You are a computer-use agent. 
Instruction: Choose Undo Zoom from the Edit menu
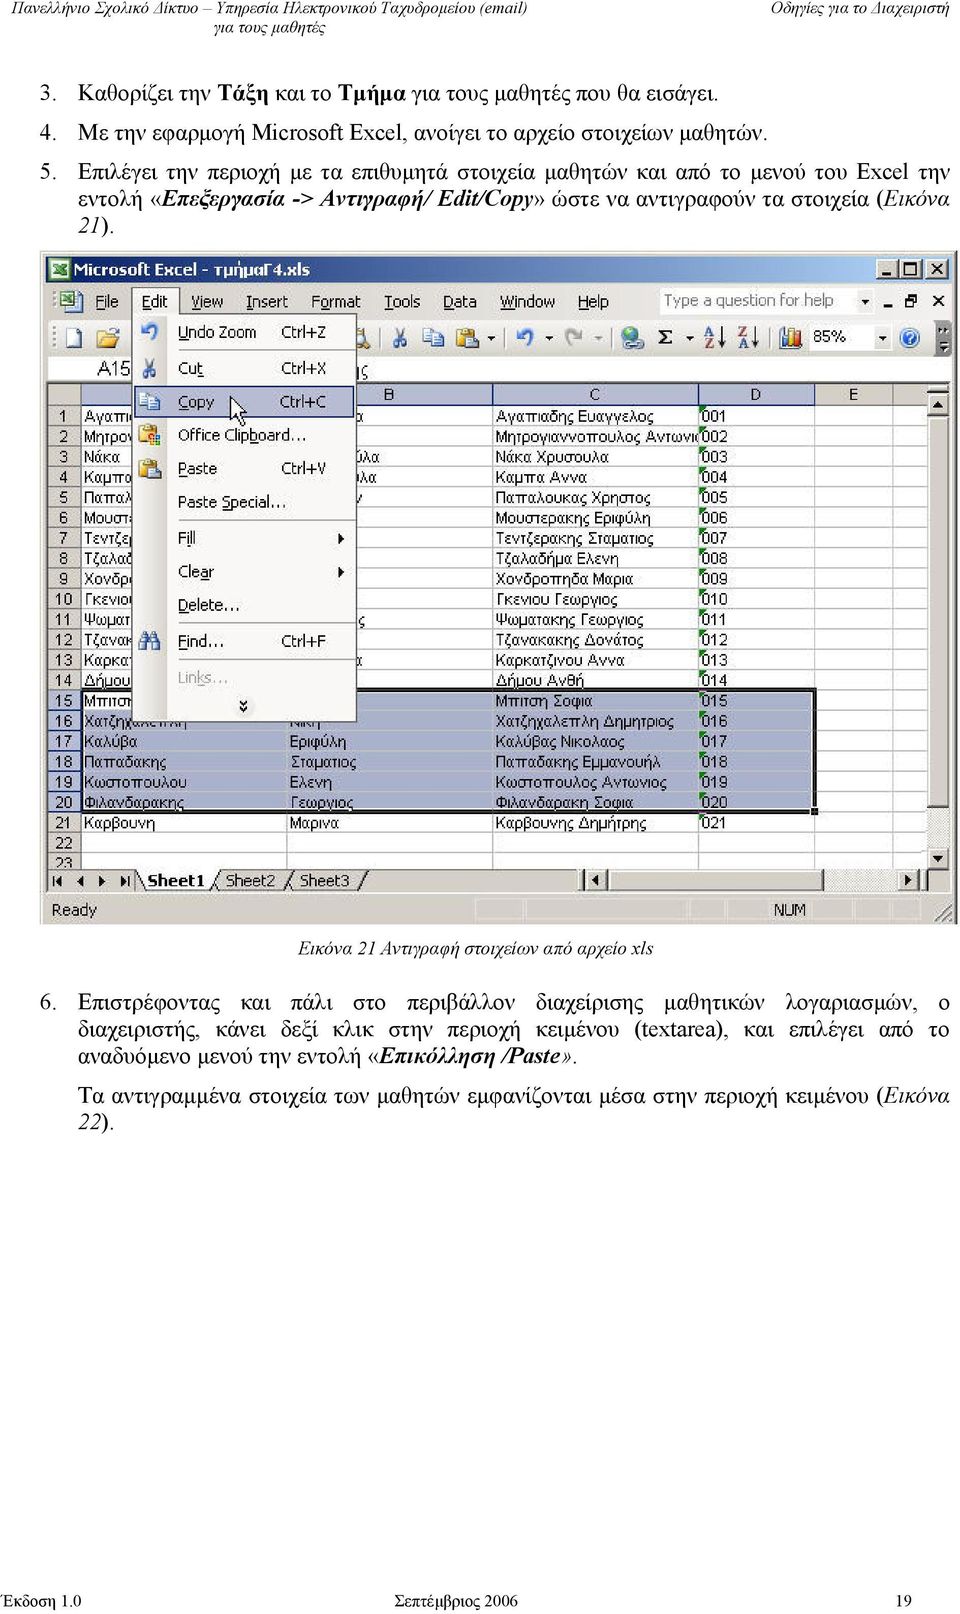[x=245, y=332]
